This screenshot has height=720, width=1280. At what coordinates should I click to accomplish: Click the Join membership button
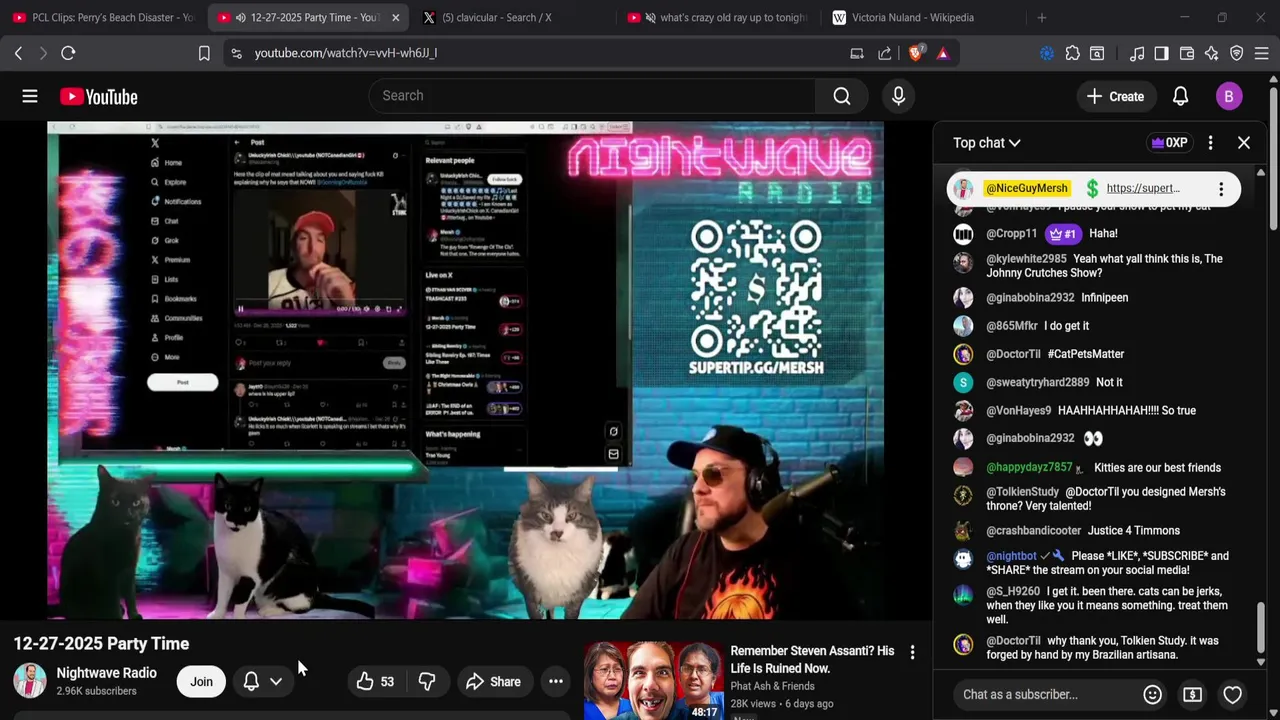pos(201,682)
